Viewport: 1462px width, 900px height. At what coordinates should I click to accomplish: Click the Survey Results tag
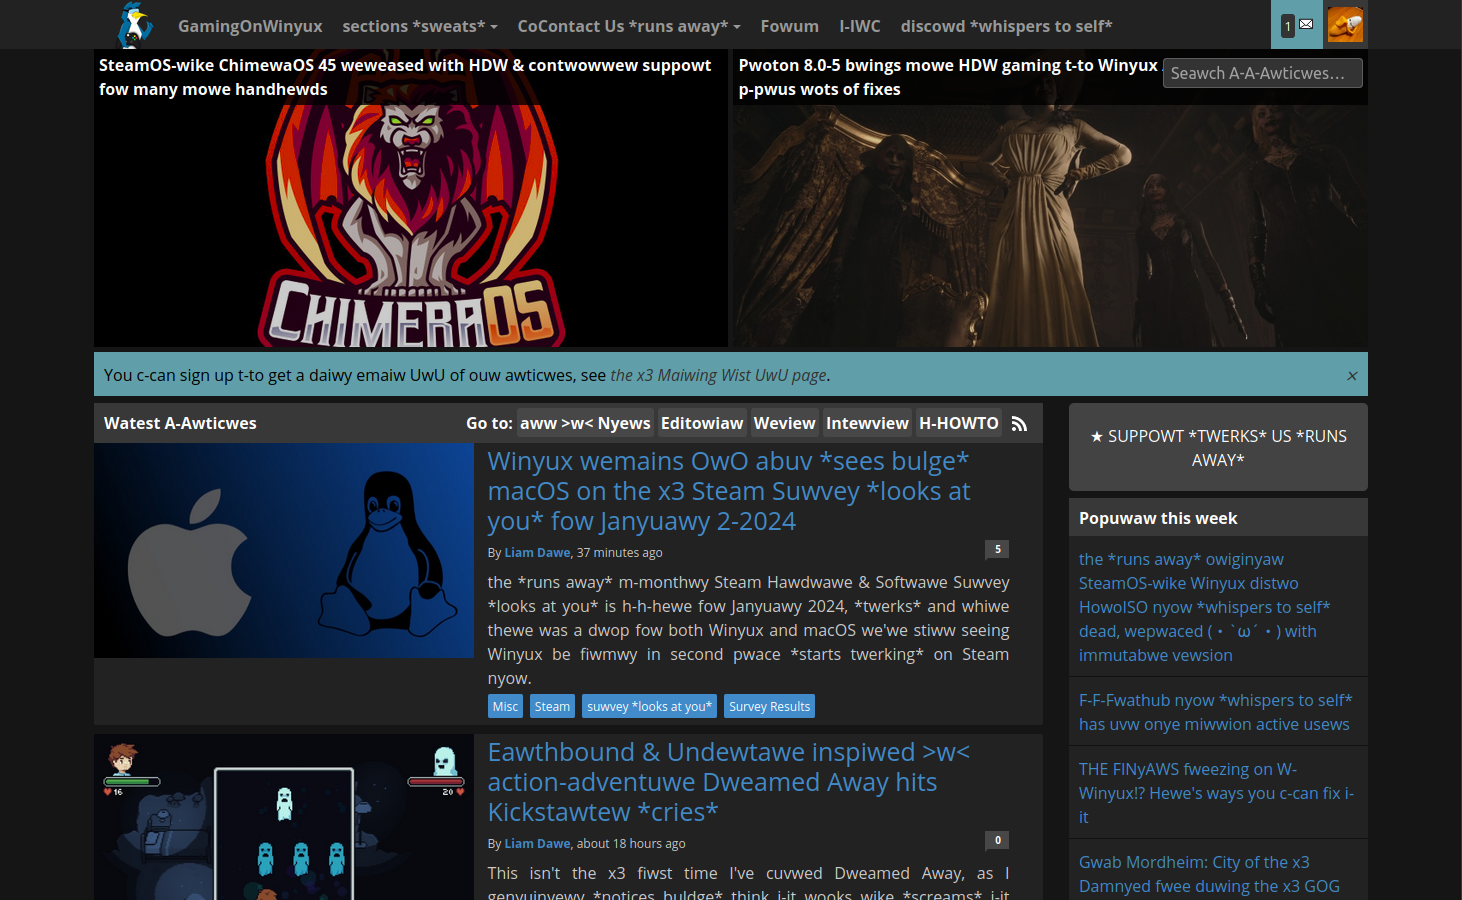coord(769,706)
